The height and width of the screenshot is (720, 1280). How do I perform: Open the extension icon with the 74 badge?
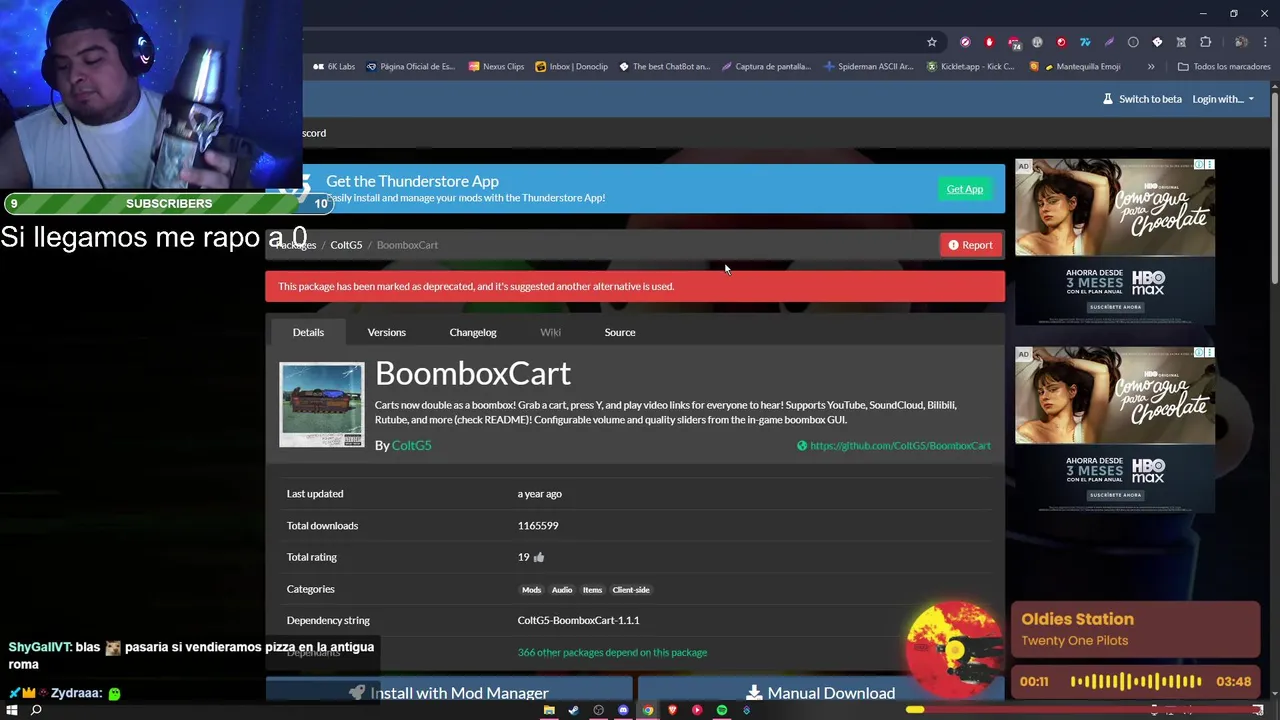1013,42
